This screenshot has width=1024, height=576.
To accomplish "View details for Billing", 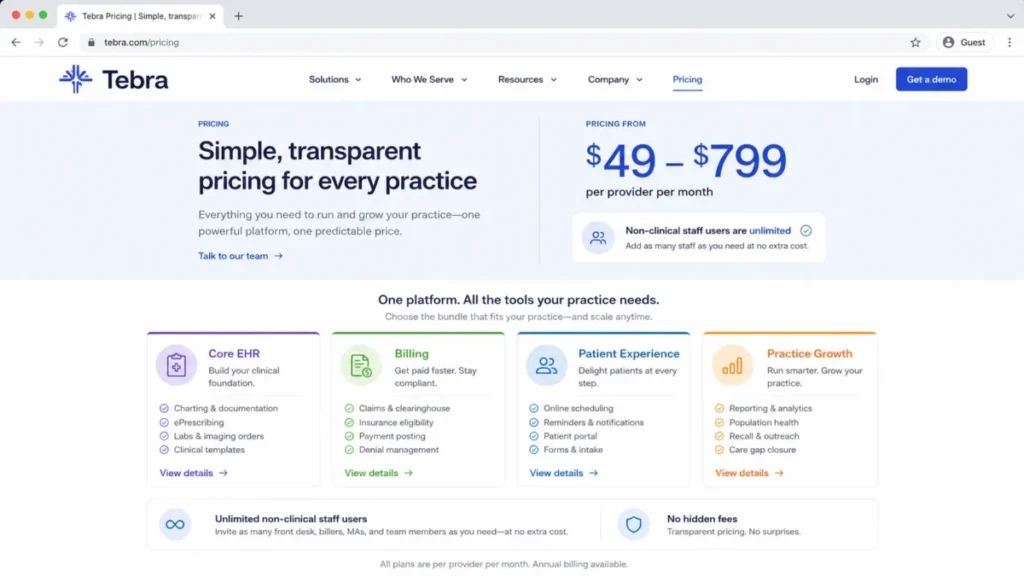I will [378, 473].
